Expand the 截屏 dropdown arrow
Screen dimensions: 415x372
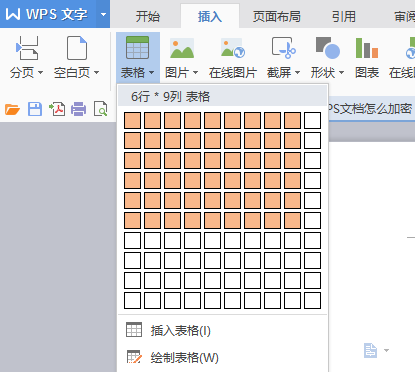click(297, 72)
